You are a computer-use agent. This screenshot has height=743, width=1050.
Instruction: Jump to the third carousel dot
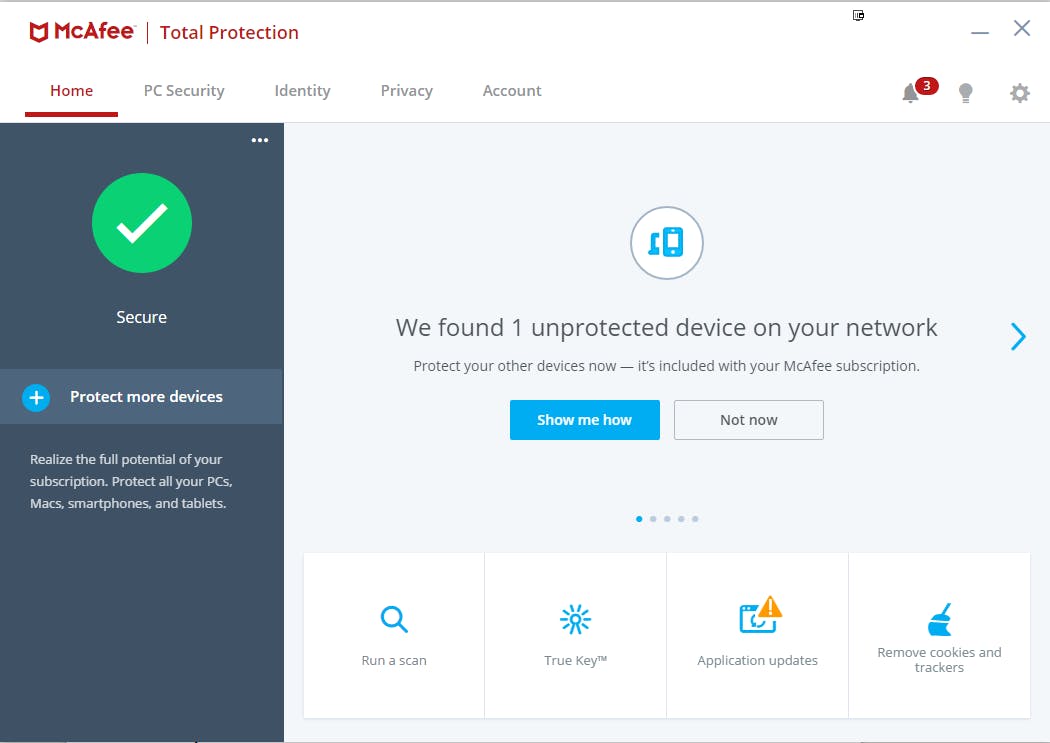667,519
